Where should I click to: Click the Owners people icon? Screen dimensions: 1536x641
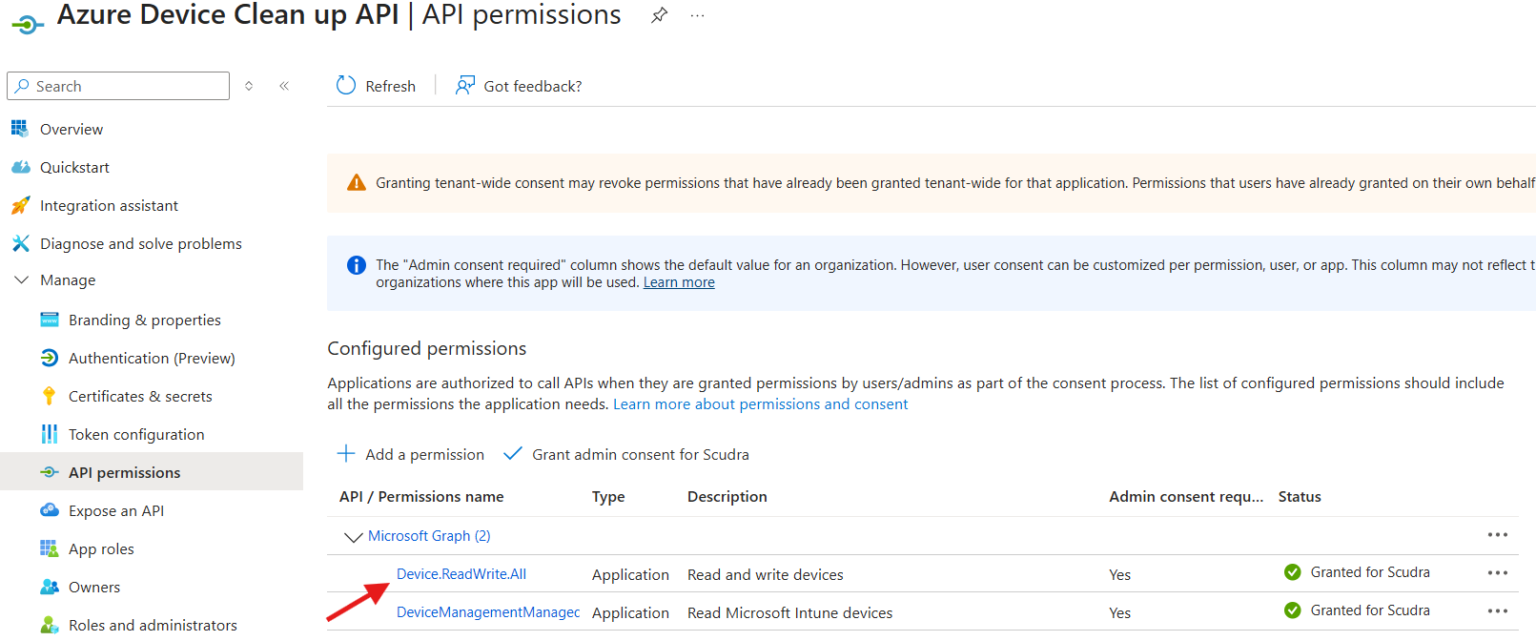tap(49, 587)
